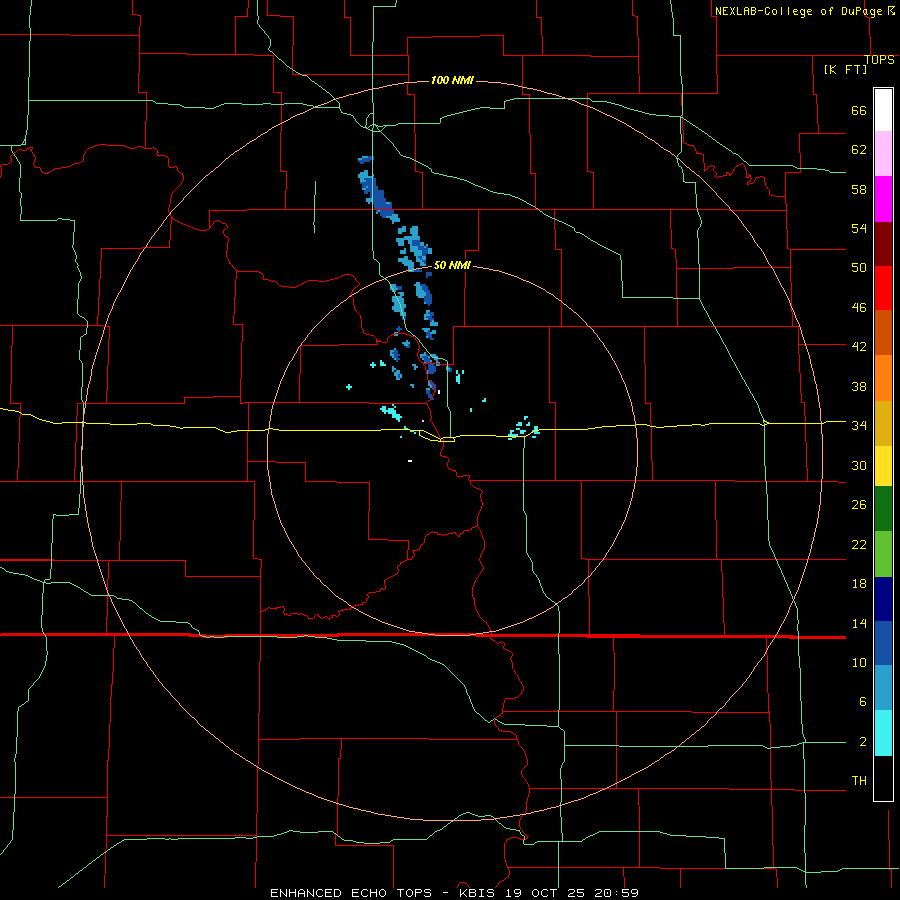Click the 100 NMI range ring label

452,80
